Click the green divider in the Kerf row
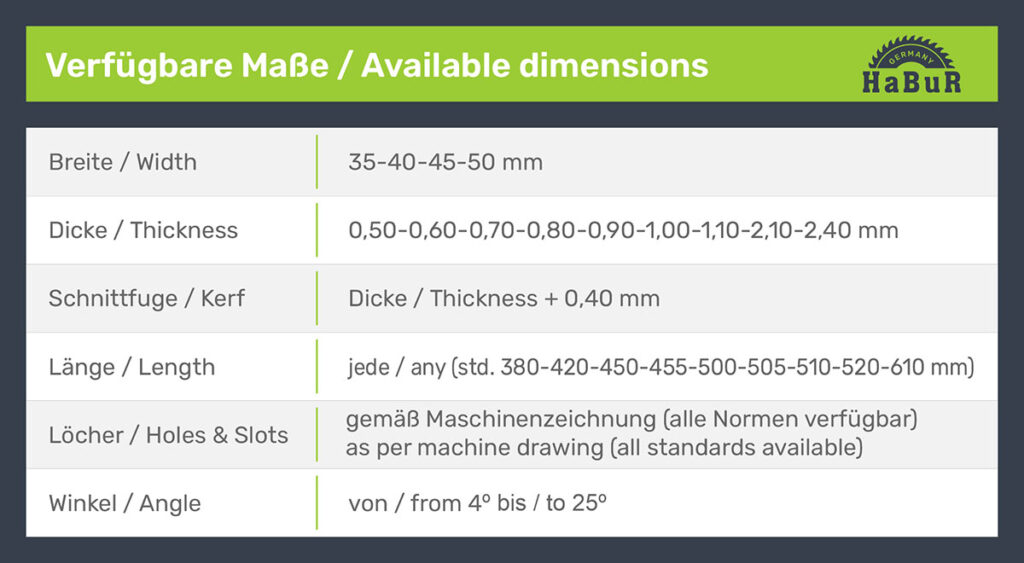This screenshot has width=1024, height=563. coord(317,298)
